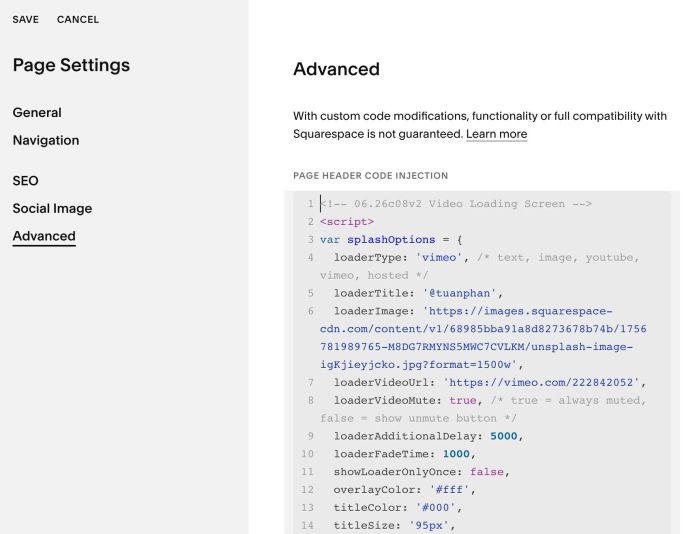
Task: Save the page settings
Action: (x=25, y=20)
